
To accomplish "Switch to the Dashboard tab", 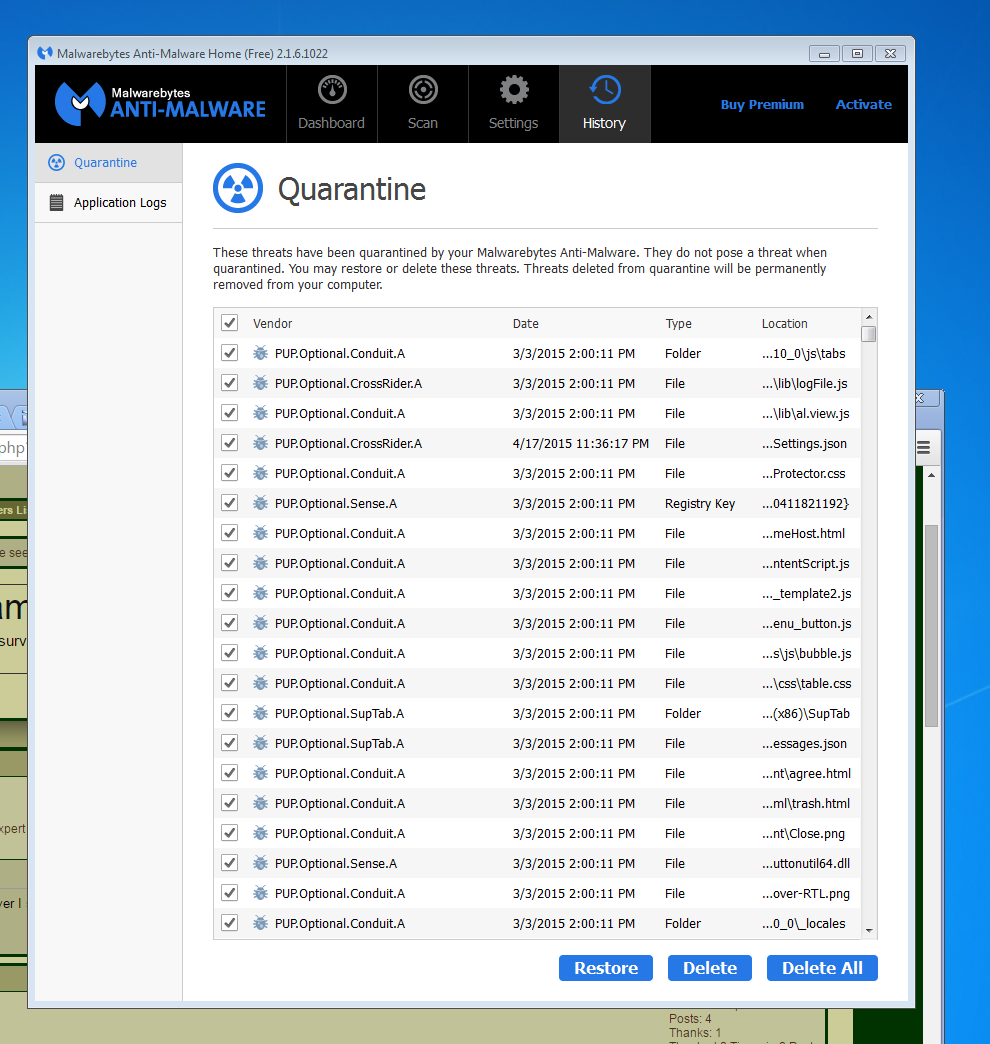I will click(x=332, y=104).
